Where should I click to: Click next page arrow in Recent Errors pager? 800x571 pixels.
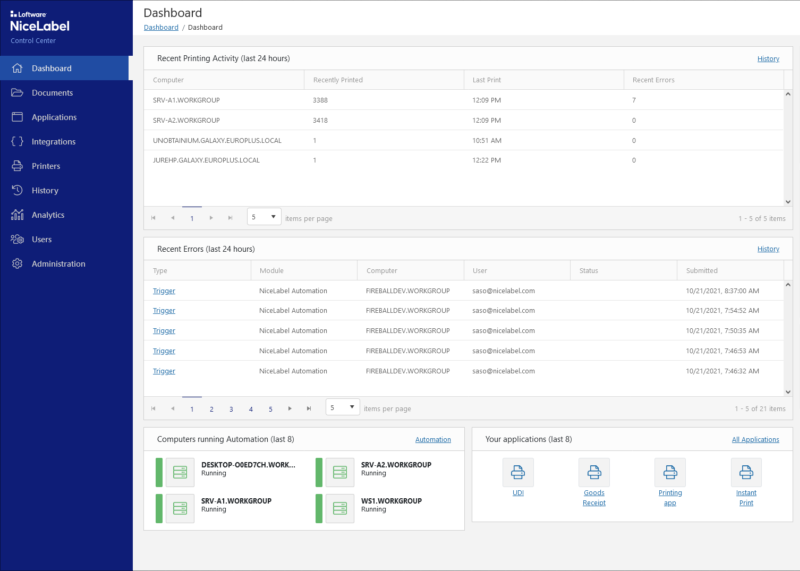pyautogui.click(x=290, y=408)
